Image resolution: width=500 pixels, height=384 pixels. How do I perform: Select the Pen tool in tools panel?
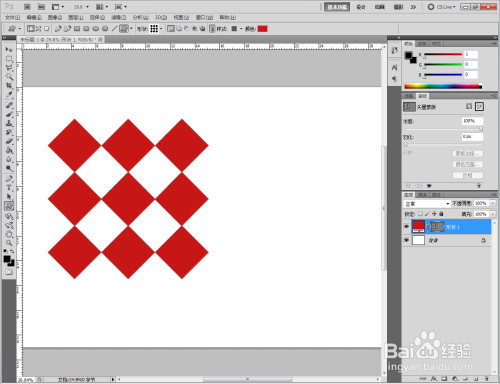pyautogui.click(x=9, y=179)
